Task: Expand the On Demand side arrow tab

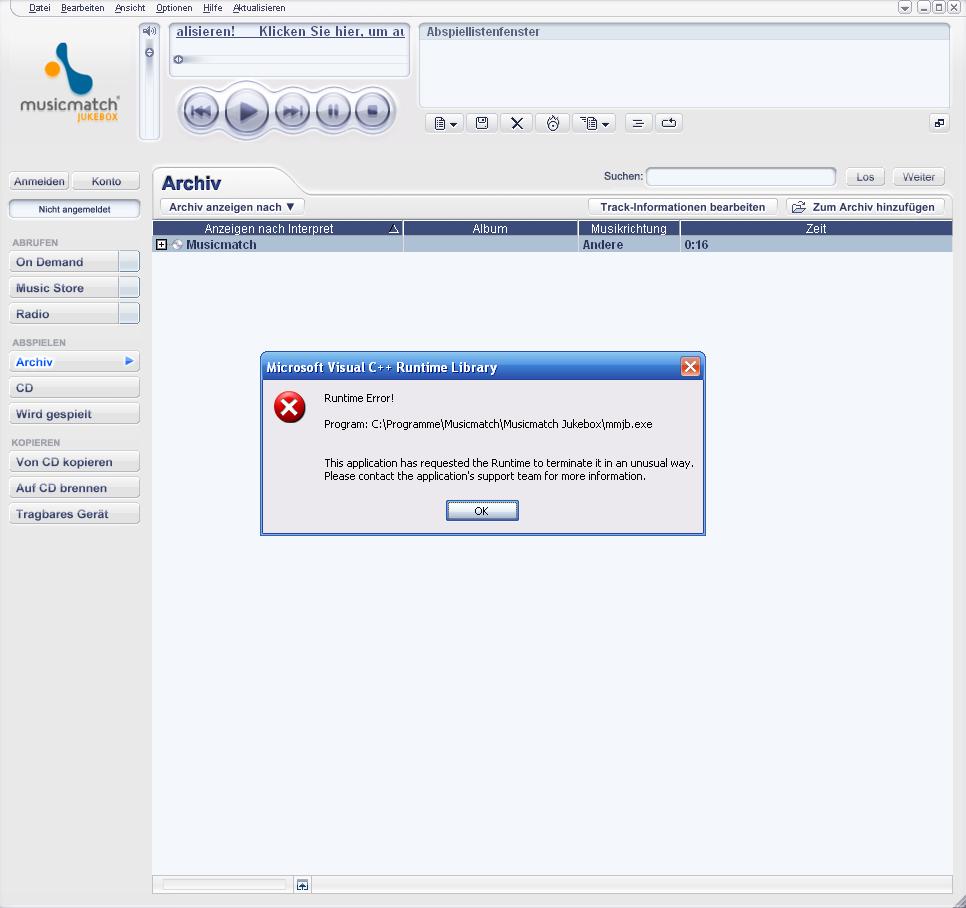Action: (129, 262)
